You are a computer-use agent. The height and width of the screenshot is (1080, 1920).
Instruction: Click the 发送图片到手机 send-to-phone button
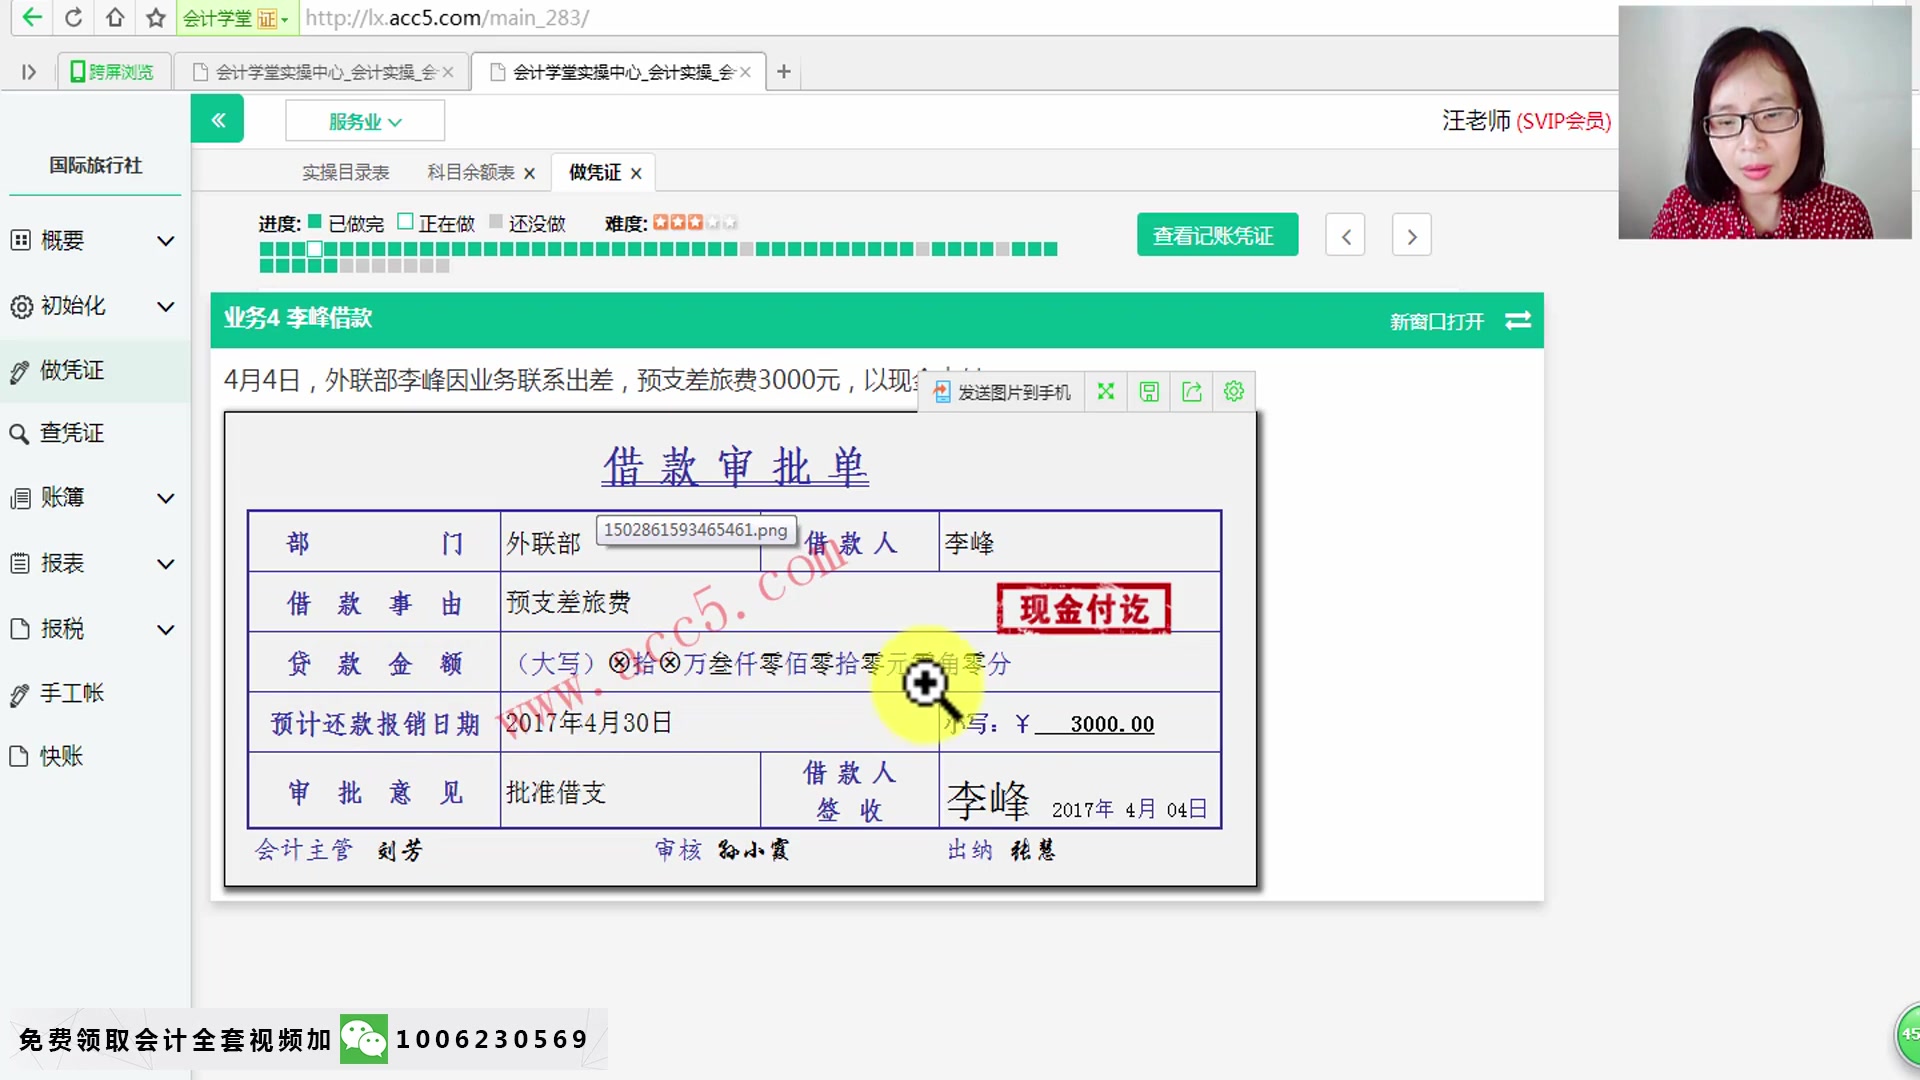[x=1000, y=392]
